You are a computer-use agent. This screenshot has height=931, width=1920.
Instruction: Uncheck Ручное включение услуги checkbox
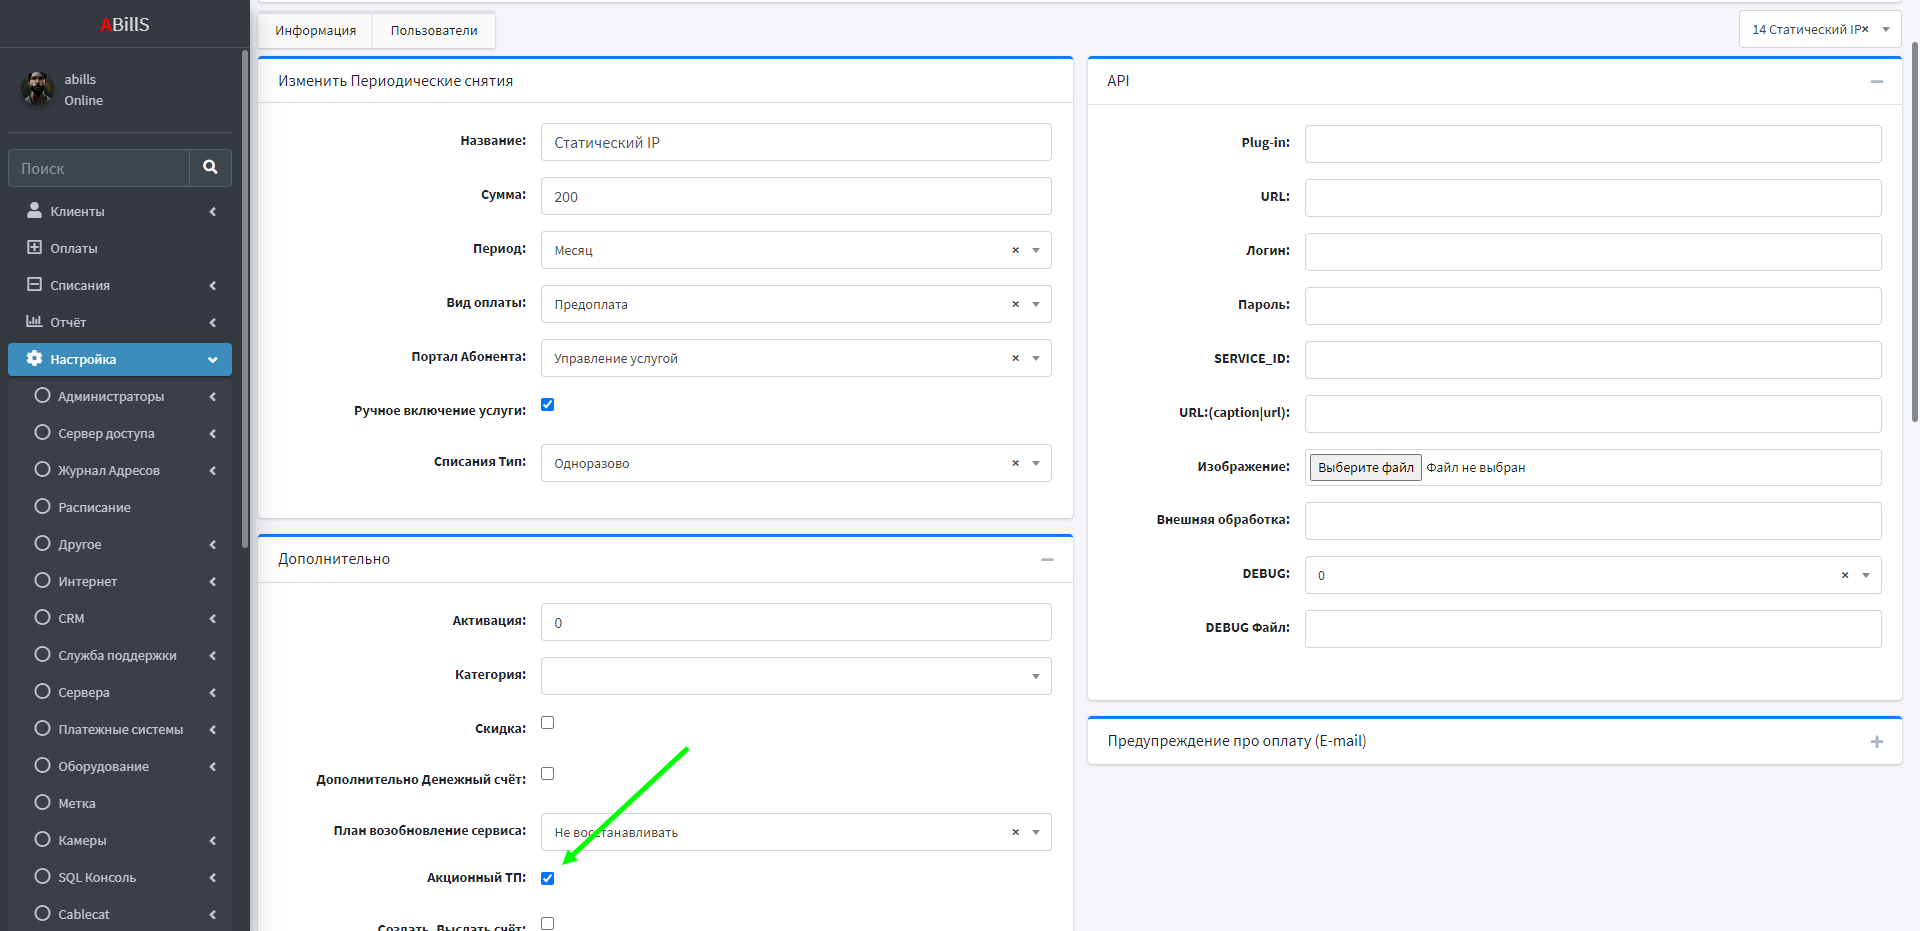pyautogui.click(x=547, y=405)
